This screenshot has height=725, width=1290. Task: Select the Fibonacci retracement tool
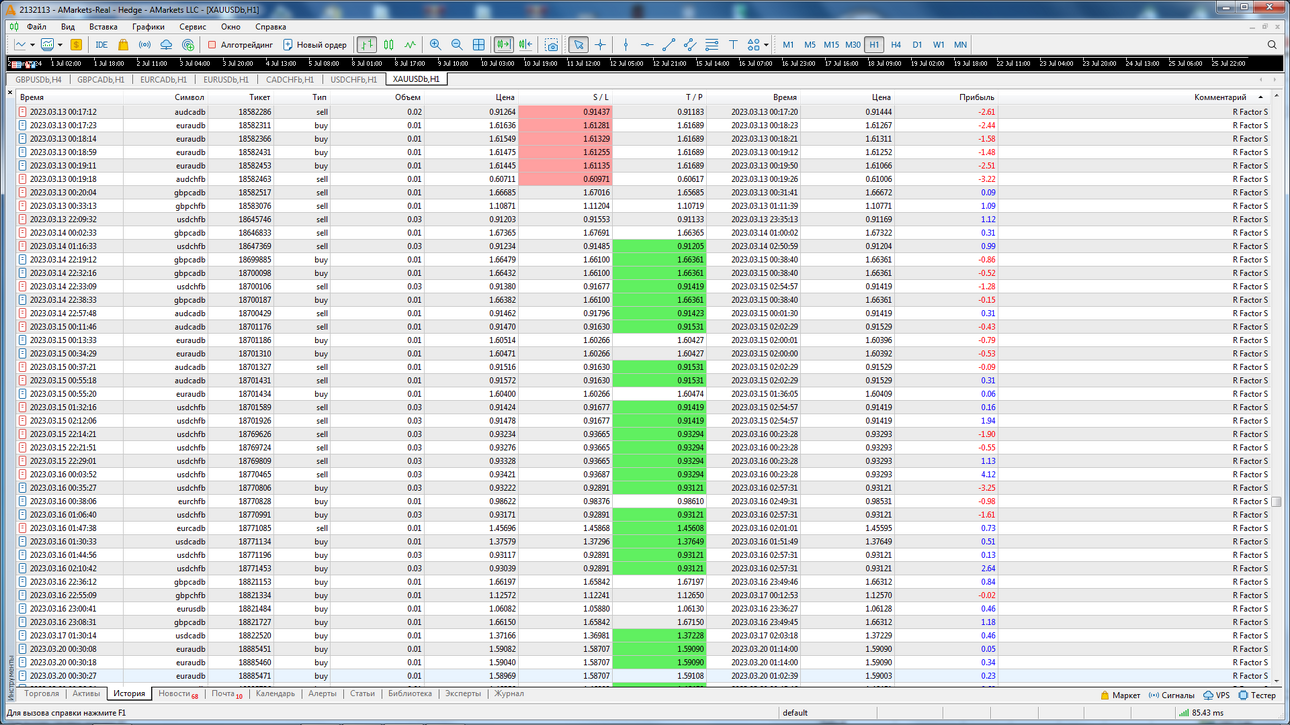pos(712,45)
